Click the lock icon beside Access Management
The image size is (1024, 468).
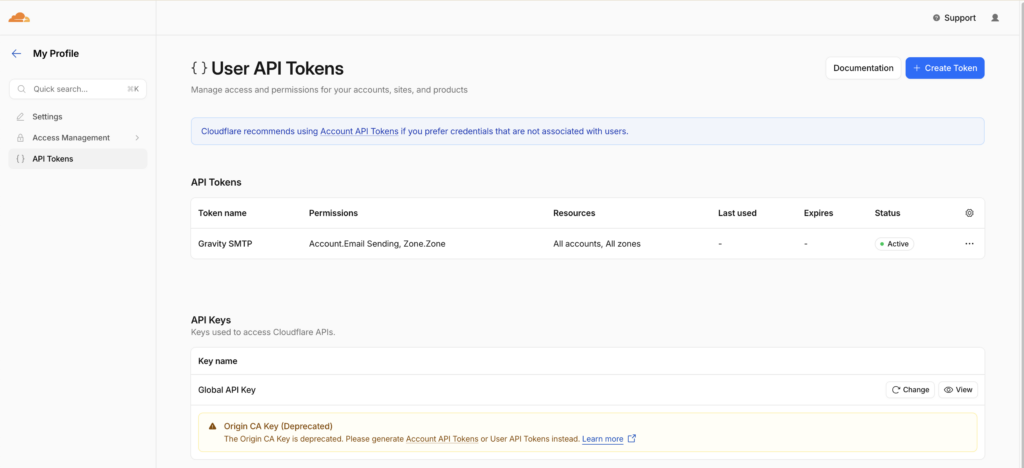point(20,138)
